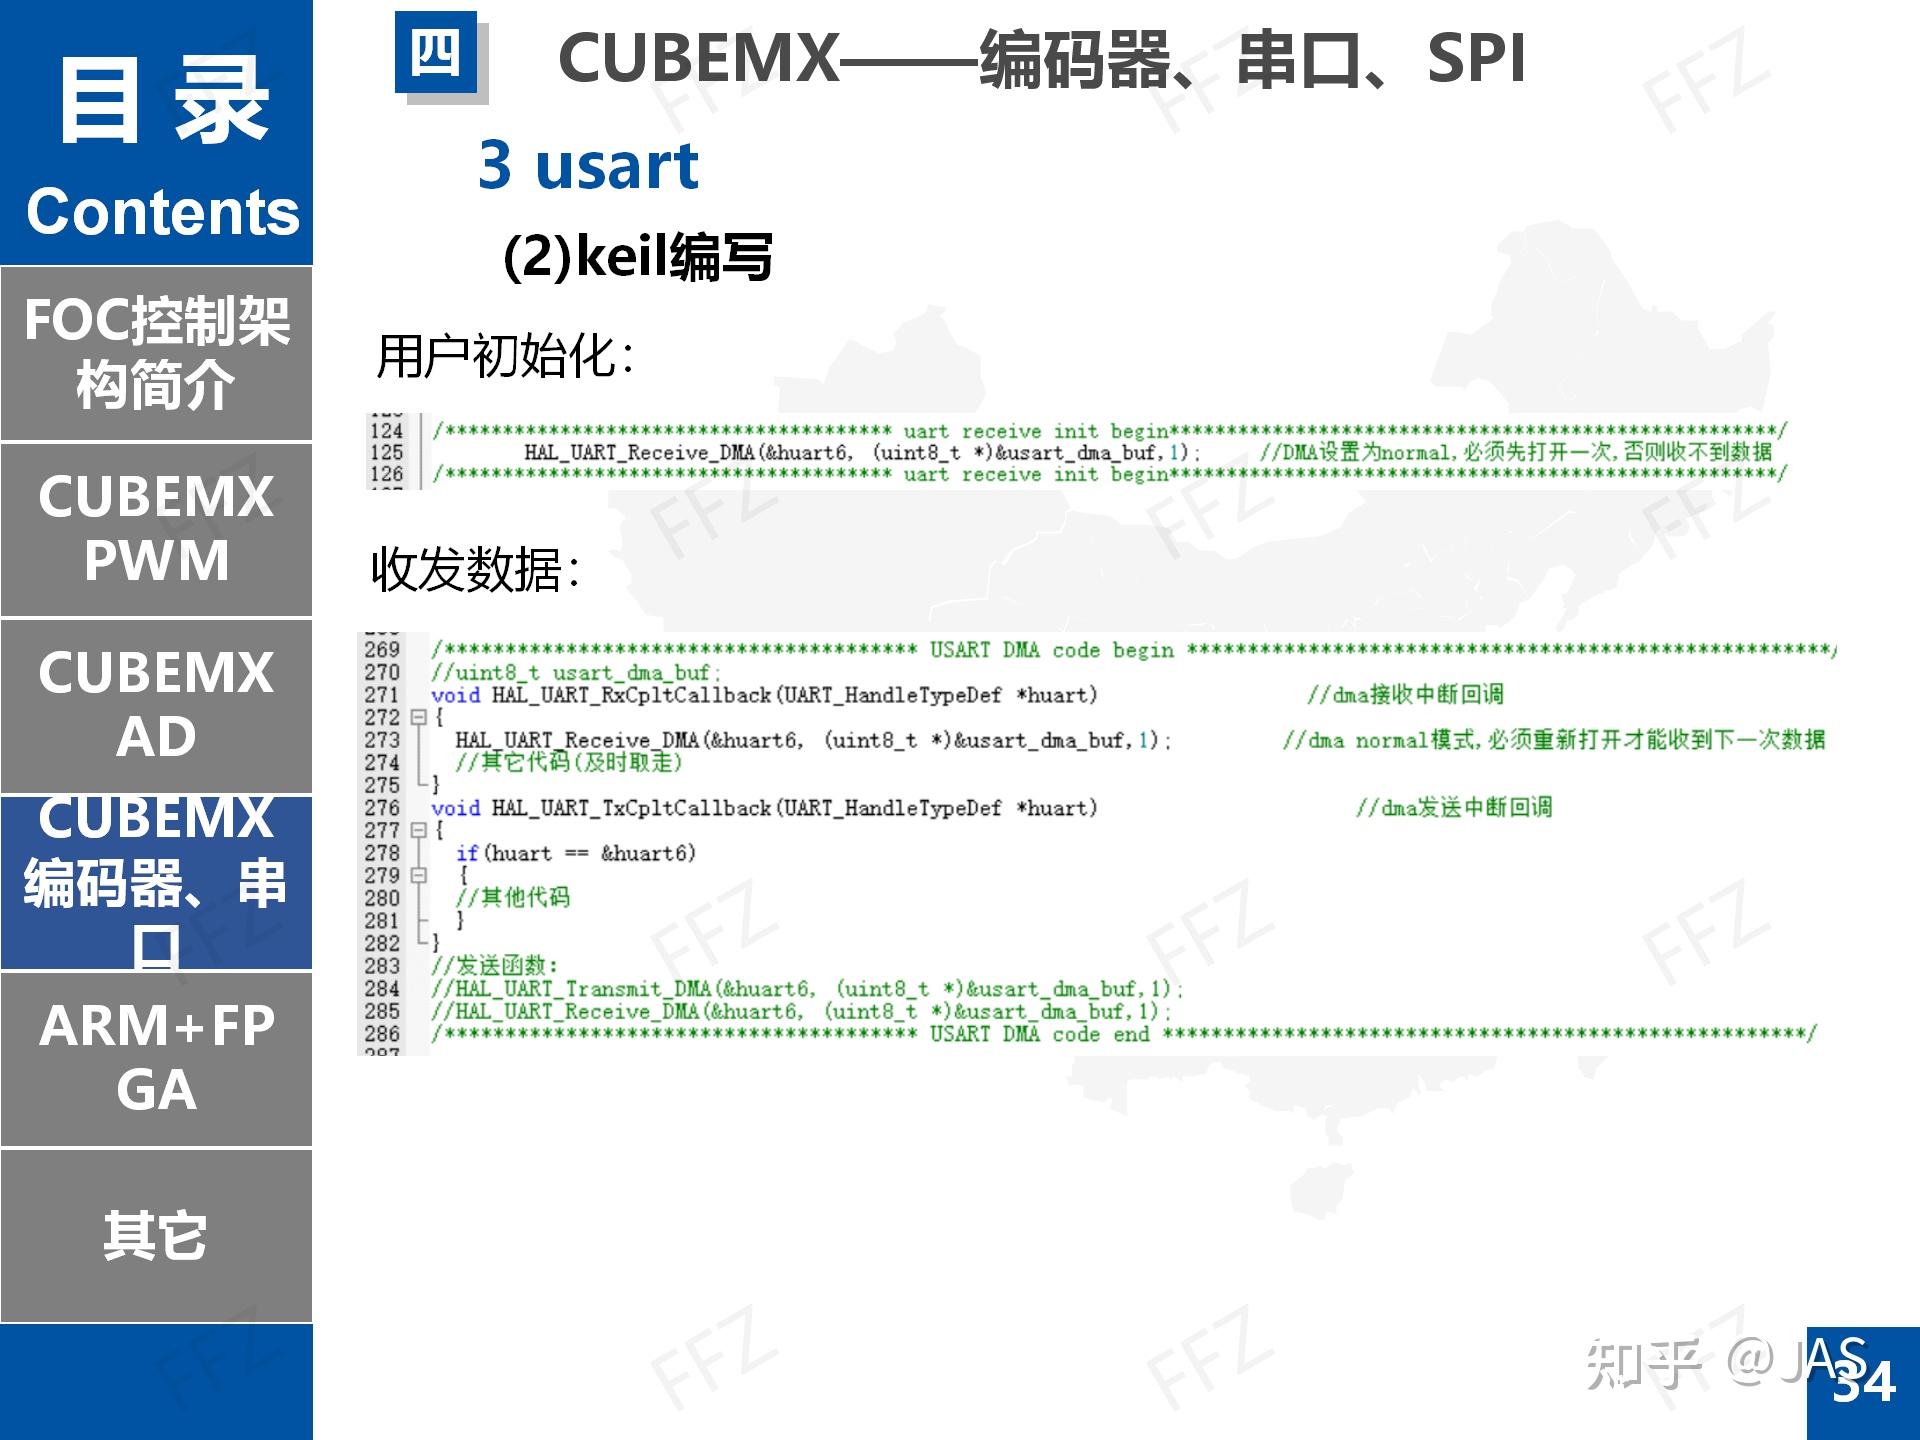This screenshot has width=1920, height=1440.
Task: Open the ARM+FPGA sidebar section
Action: point(156,1057)
